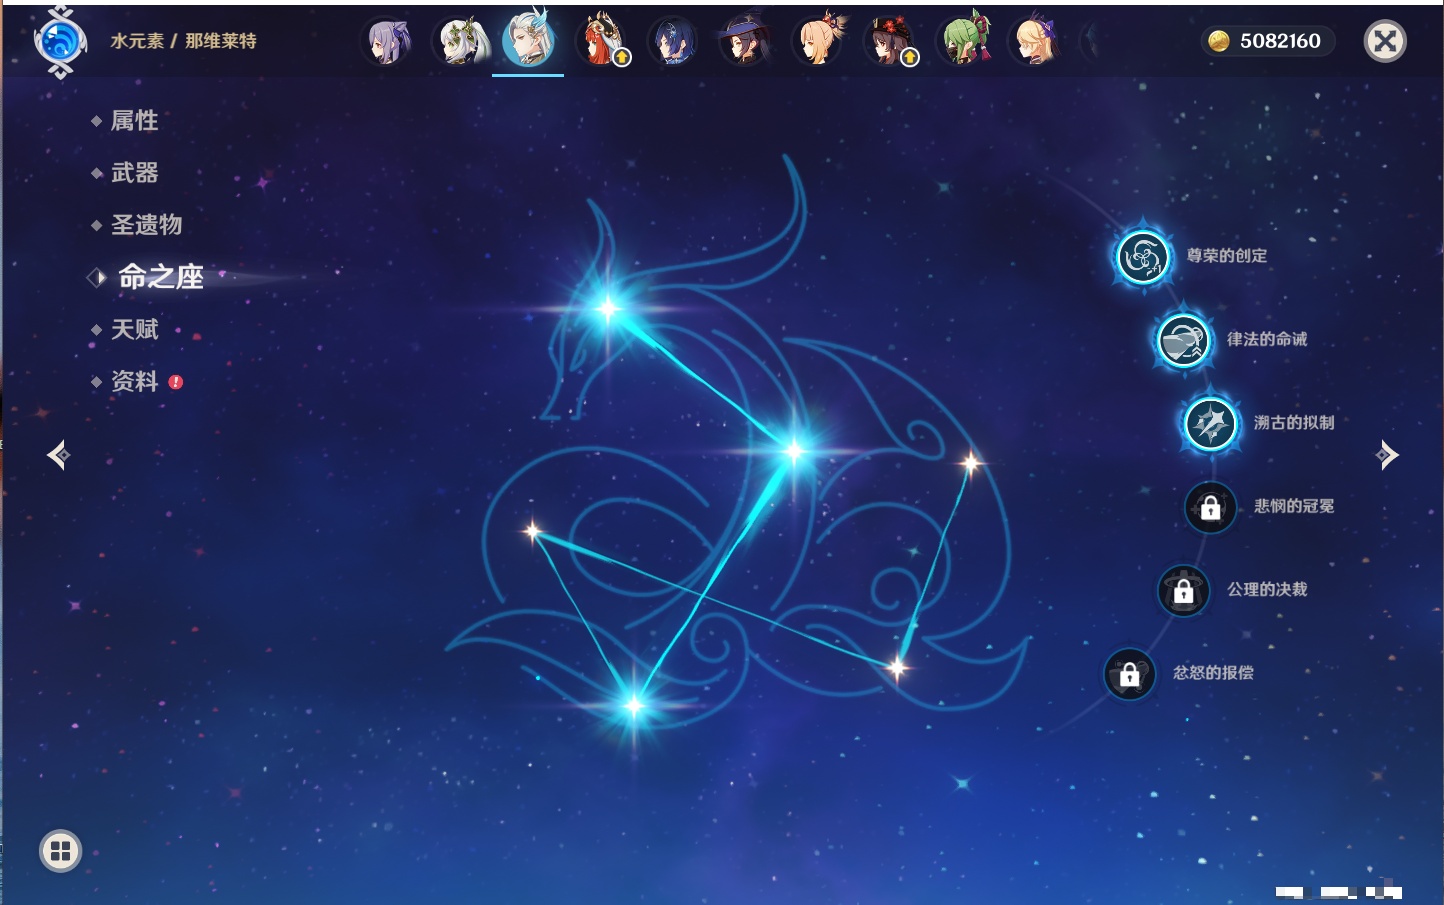Open constellation node 尊荣的创定 icon
1444x905 pixels.
pyautogui.click(x=1142, y=257)
